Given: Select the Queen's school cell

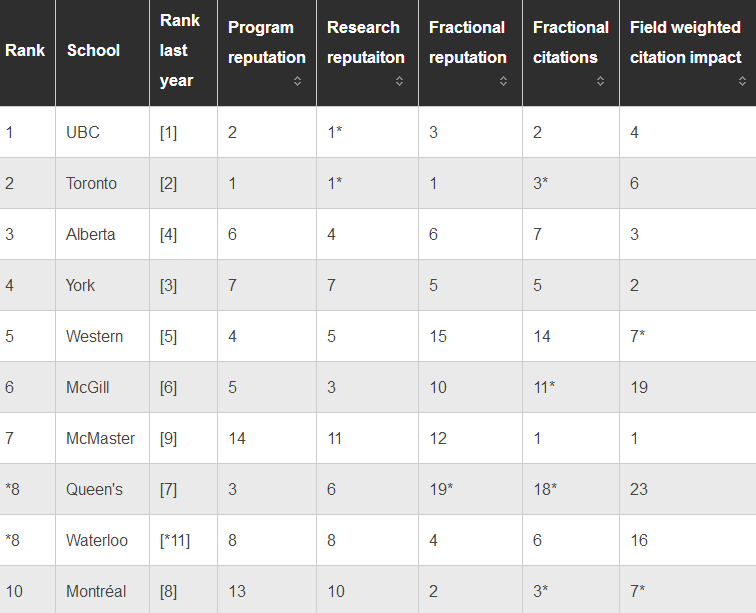Looking at the screenshot, I should (x=94, y=490).
